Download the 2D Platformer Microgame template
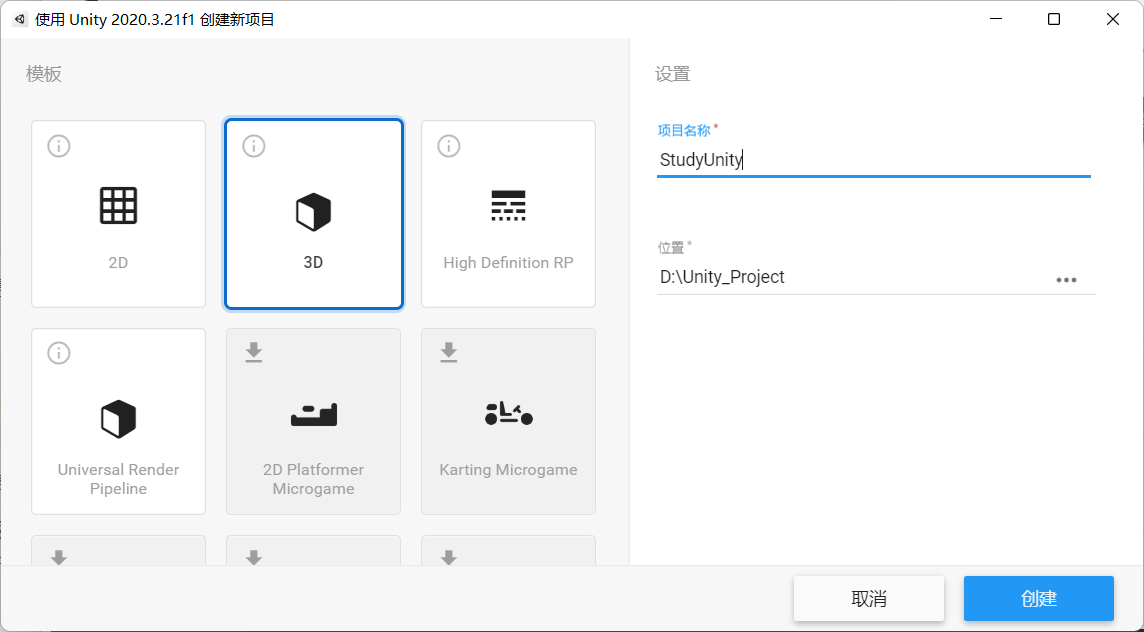 [254, 352]
